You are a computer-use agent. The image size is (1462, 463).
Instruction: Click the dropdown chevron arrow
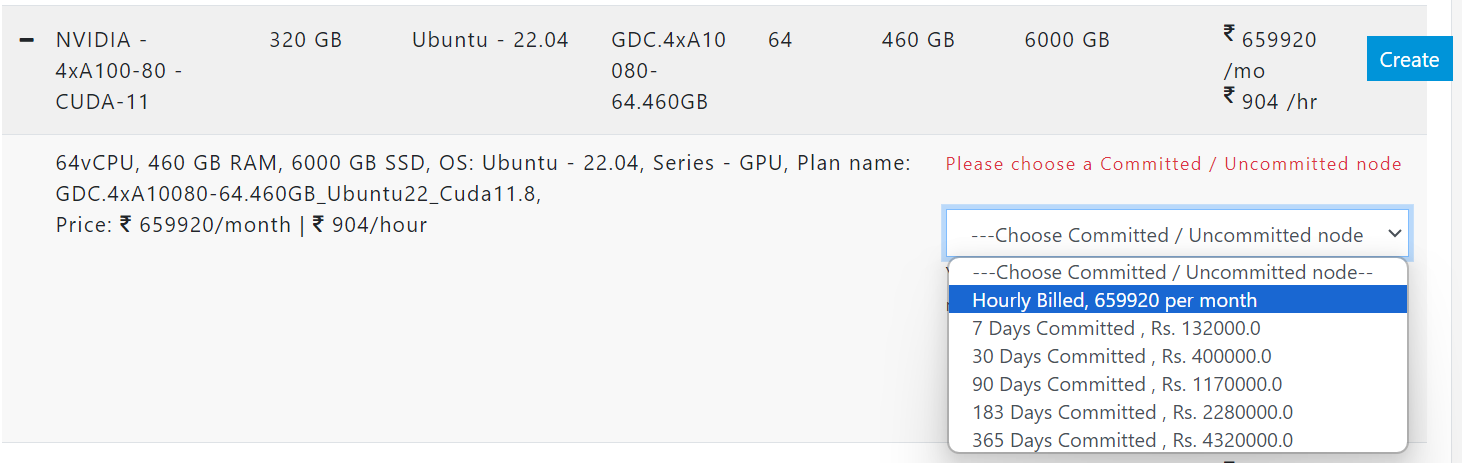point(1394,234)
